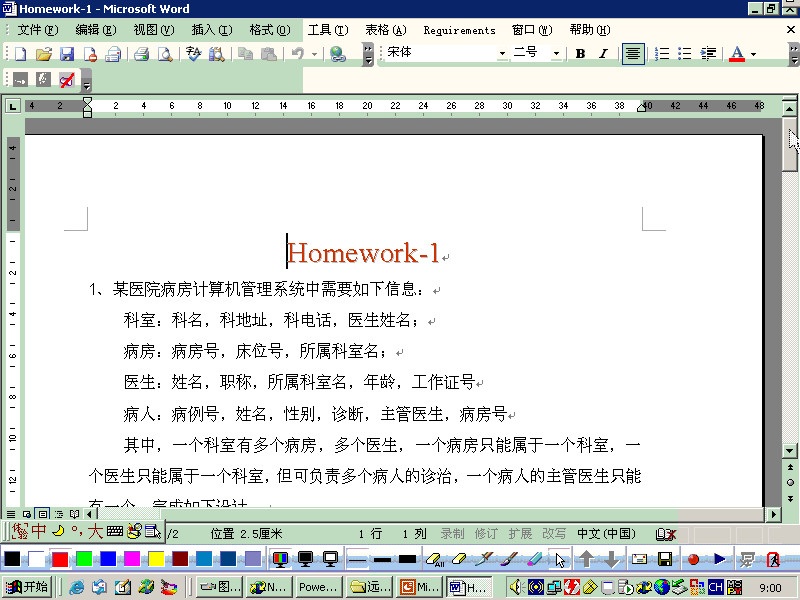Open the 工具(T) menu
The height and width of the screenshot is (600, 800).
328,30
